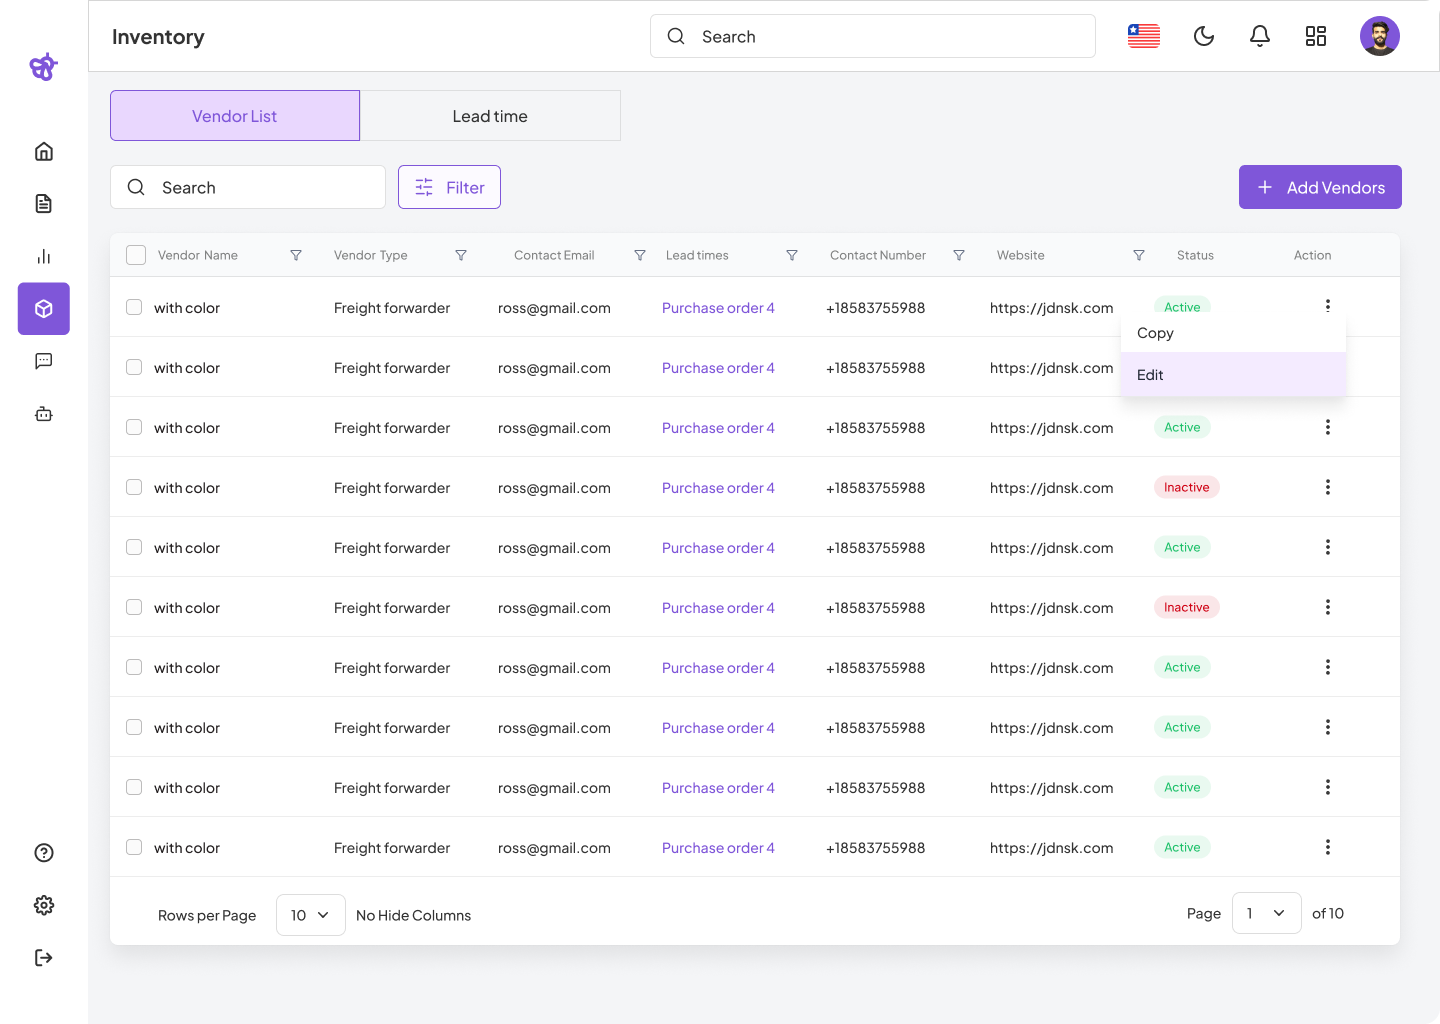Open the apps grid icon
The height and width of the screenshot is (1024, 1440).
point(1316,37)
